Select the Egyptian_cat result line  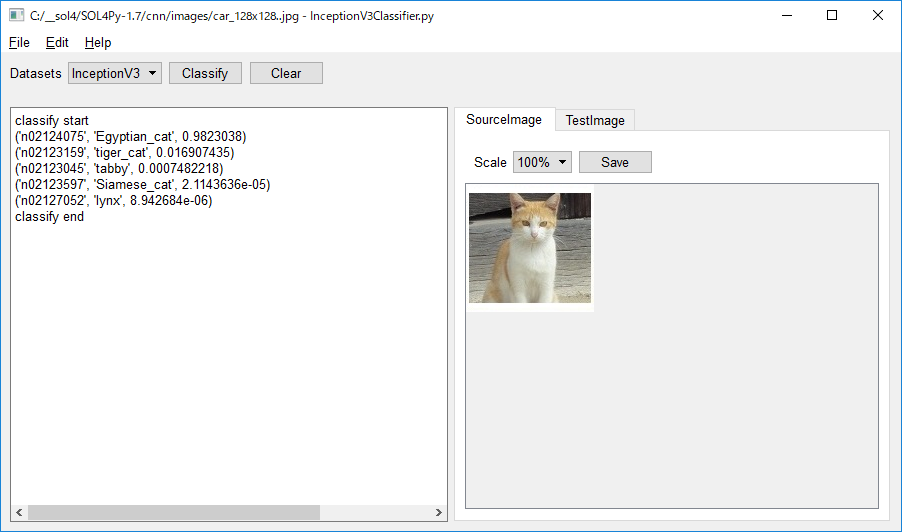(131, 137)
